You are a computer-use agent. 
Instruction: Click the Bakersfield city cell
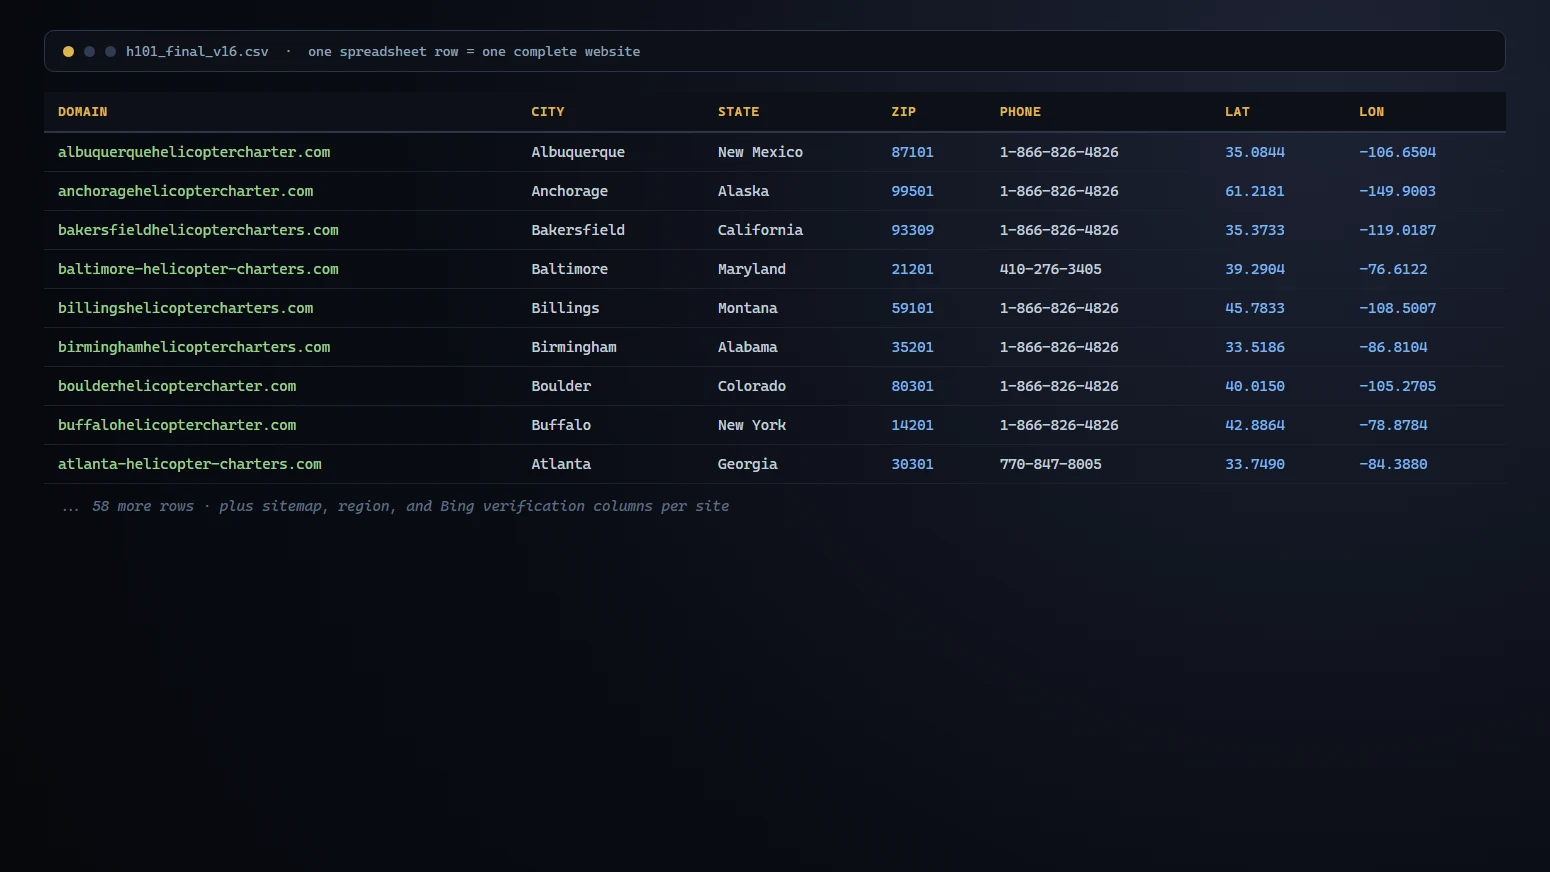578,230
